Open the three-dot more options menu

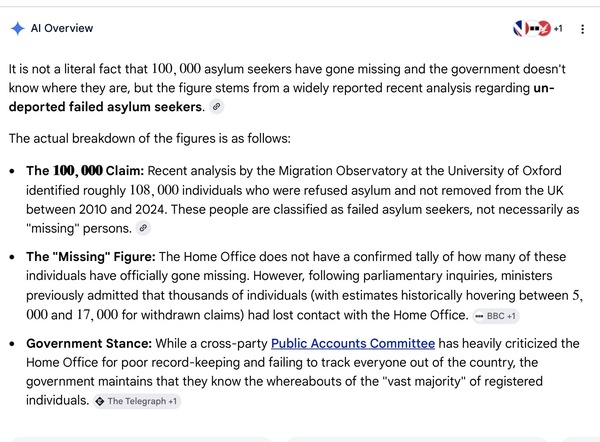click(582, 29)
